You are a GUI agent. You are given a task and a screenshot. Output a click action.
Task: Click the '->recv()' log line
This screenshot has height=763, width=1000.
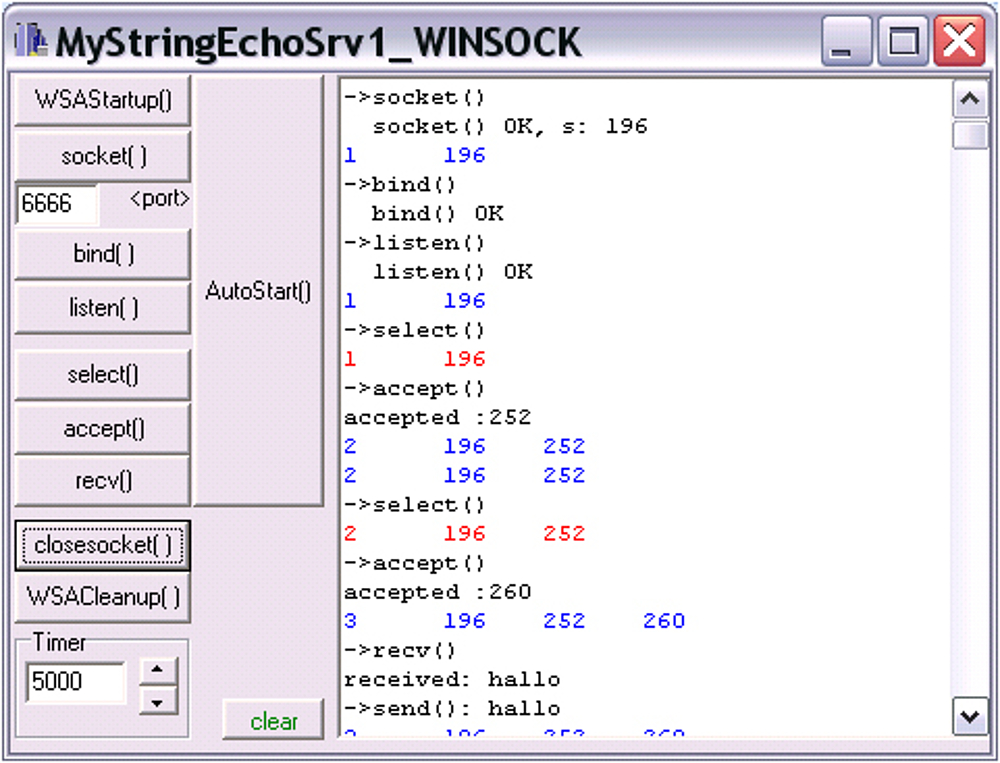coord(401,650)
